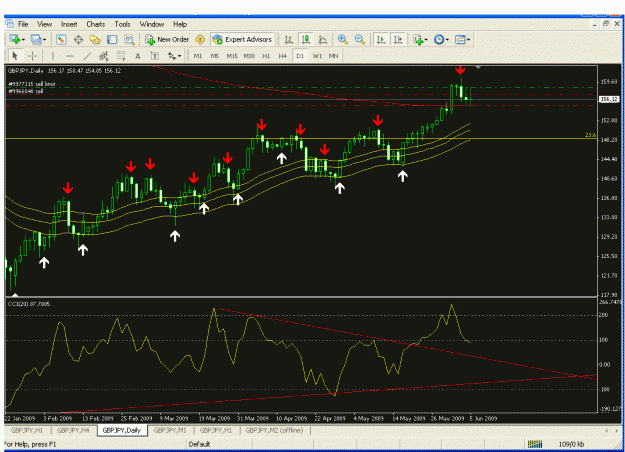625x452 pixels.
Task: Set timeframe to H4
Action: point(283,56)
